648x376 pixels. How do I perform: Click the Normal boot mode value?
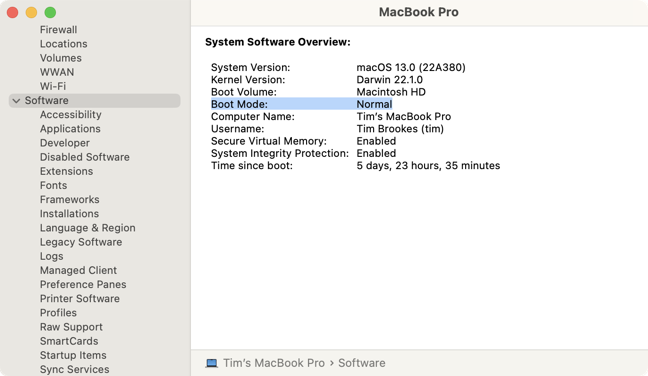point(374,104)
